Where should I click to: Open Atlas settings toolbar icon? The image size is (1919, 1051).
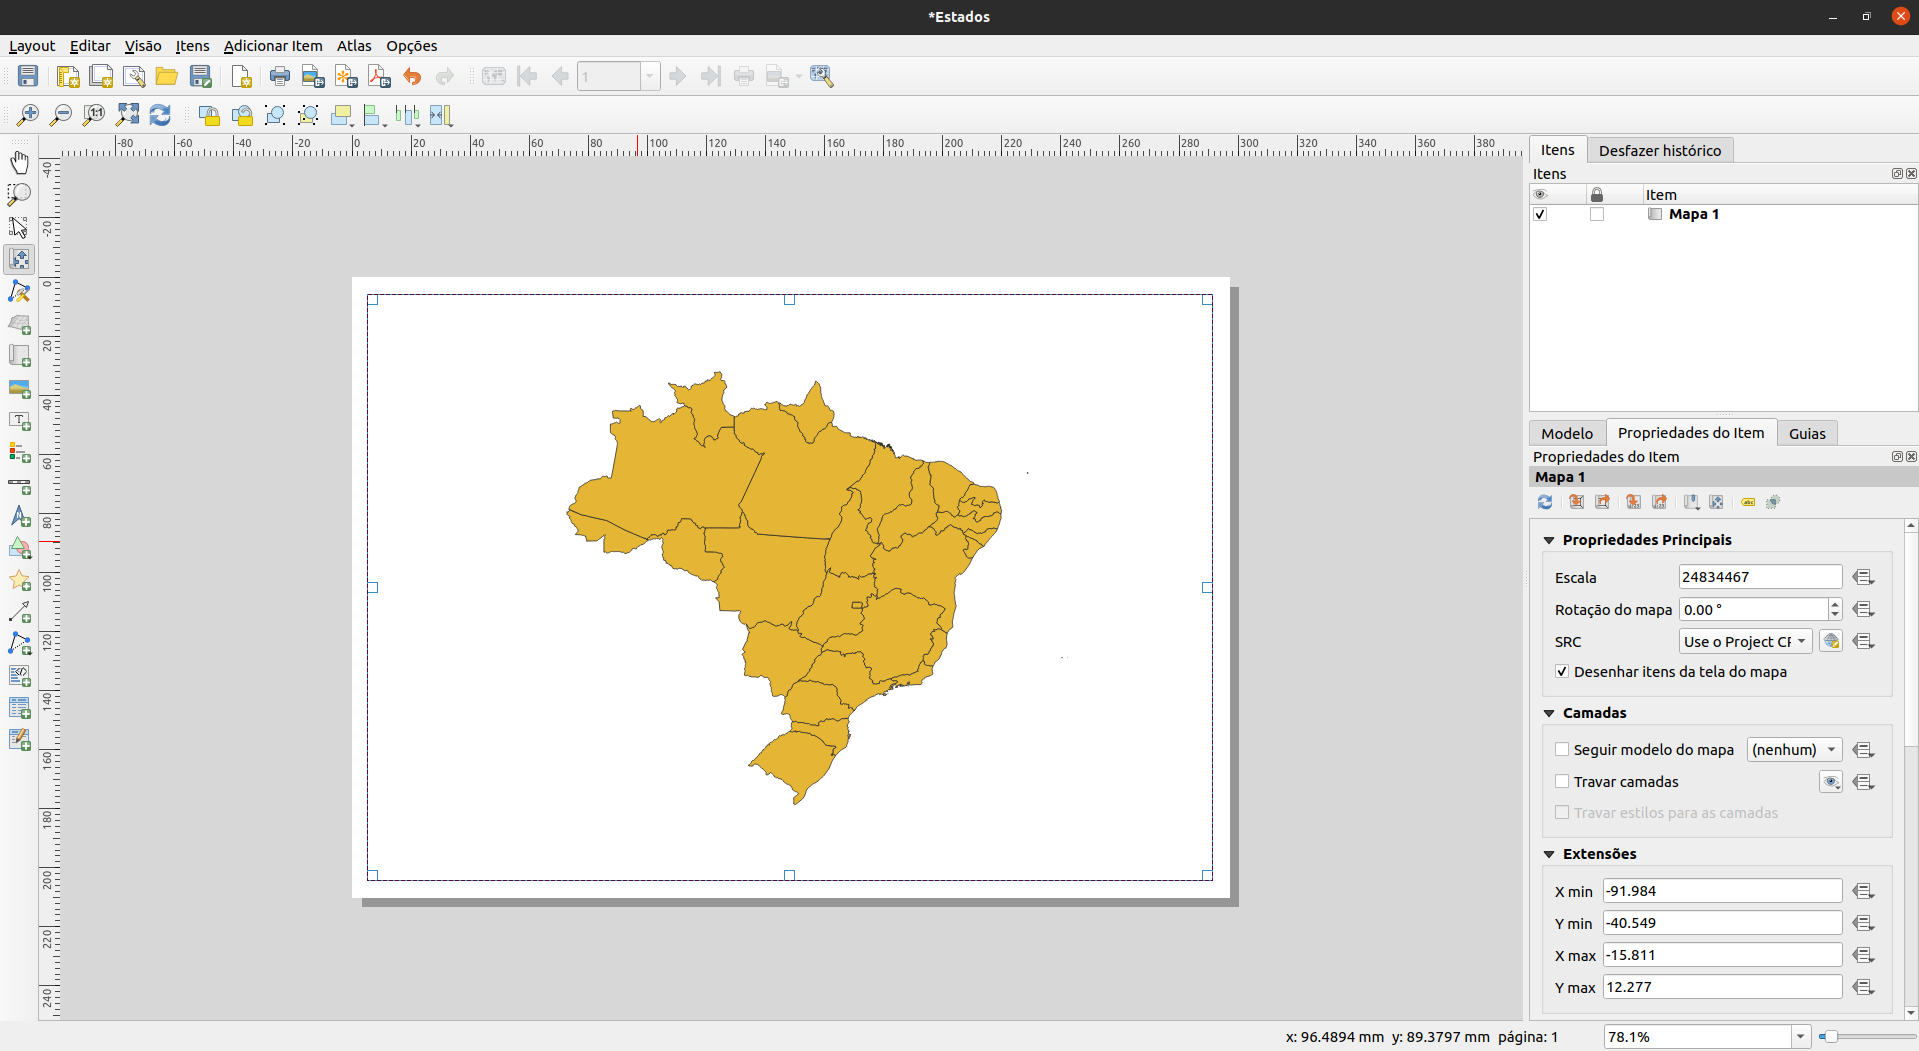click(x=822, y=76)
